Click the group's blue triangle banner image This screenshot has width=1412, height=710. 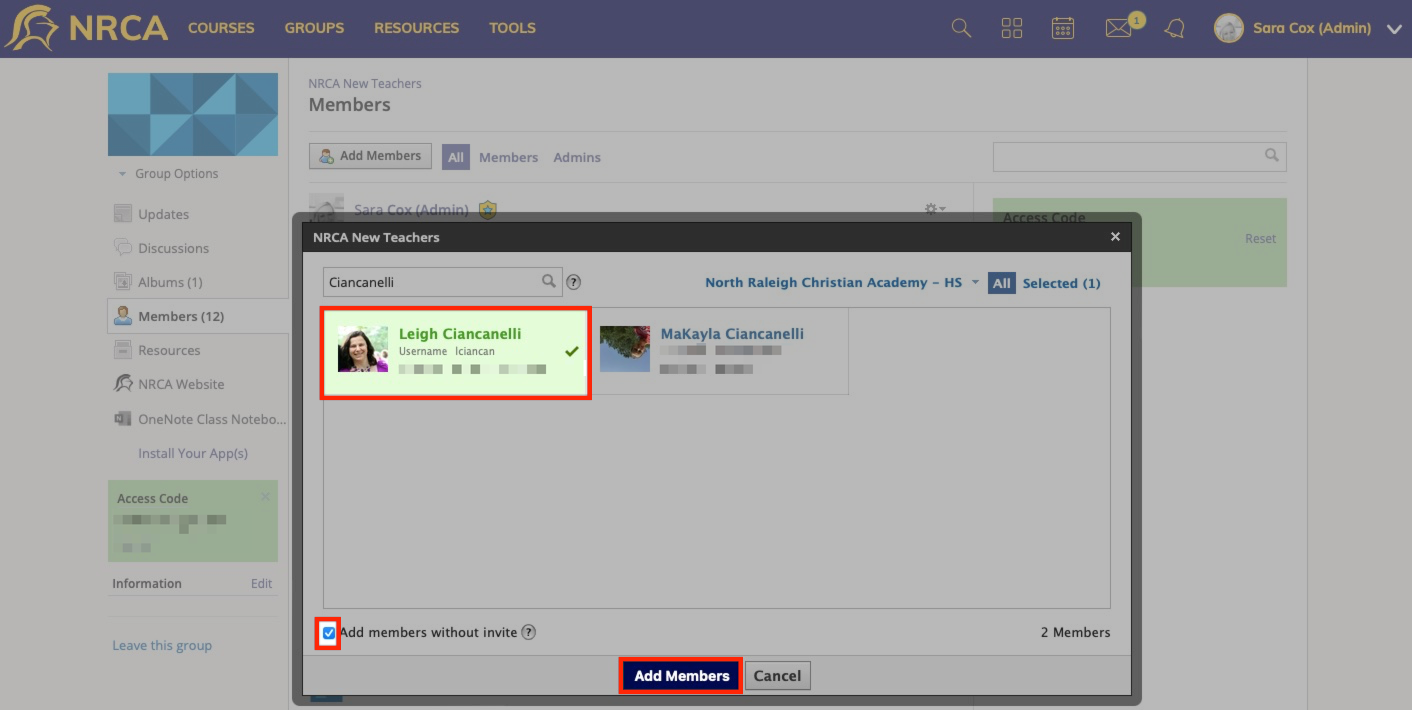click(x=193, y=114)
